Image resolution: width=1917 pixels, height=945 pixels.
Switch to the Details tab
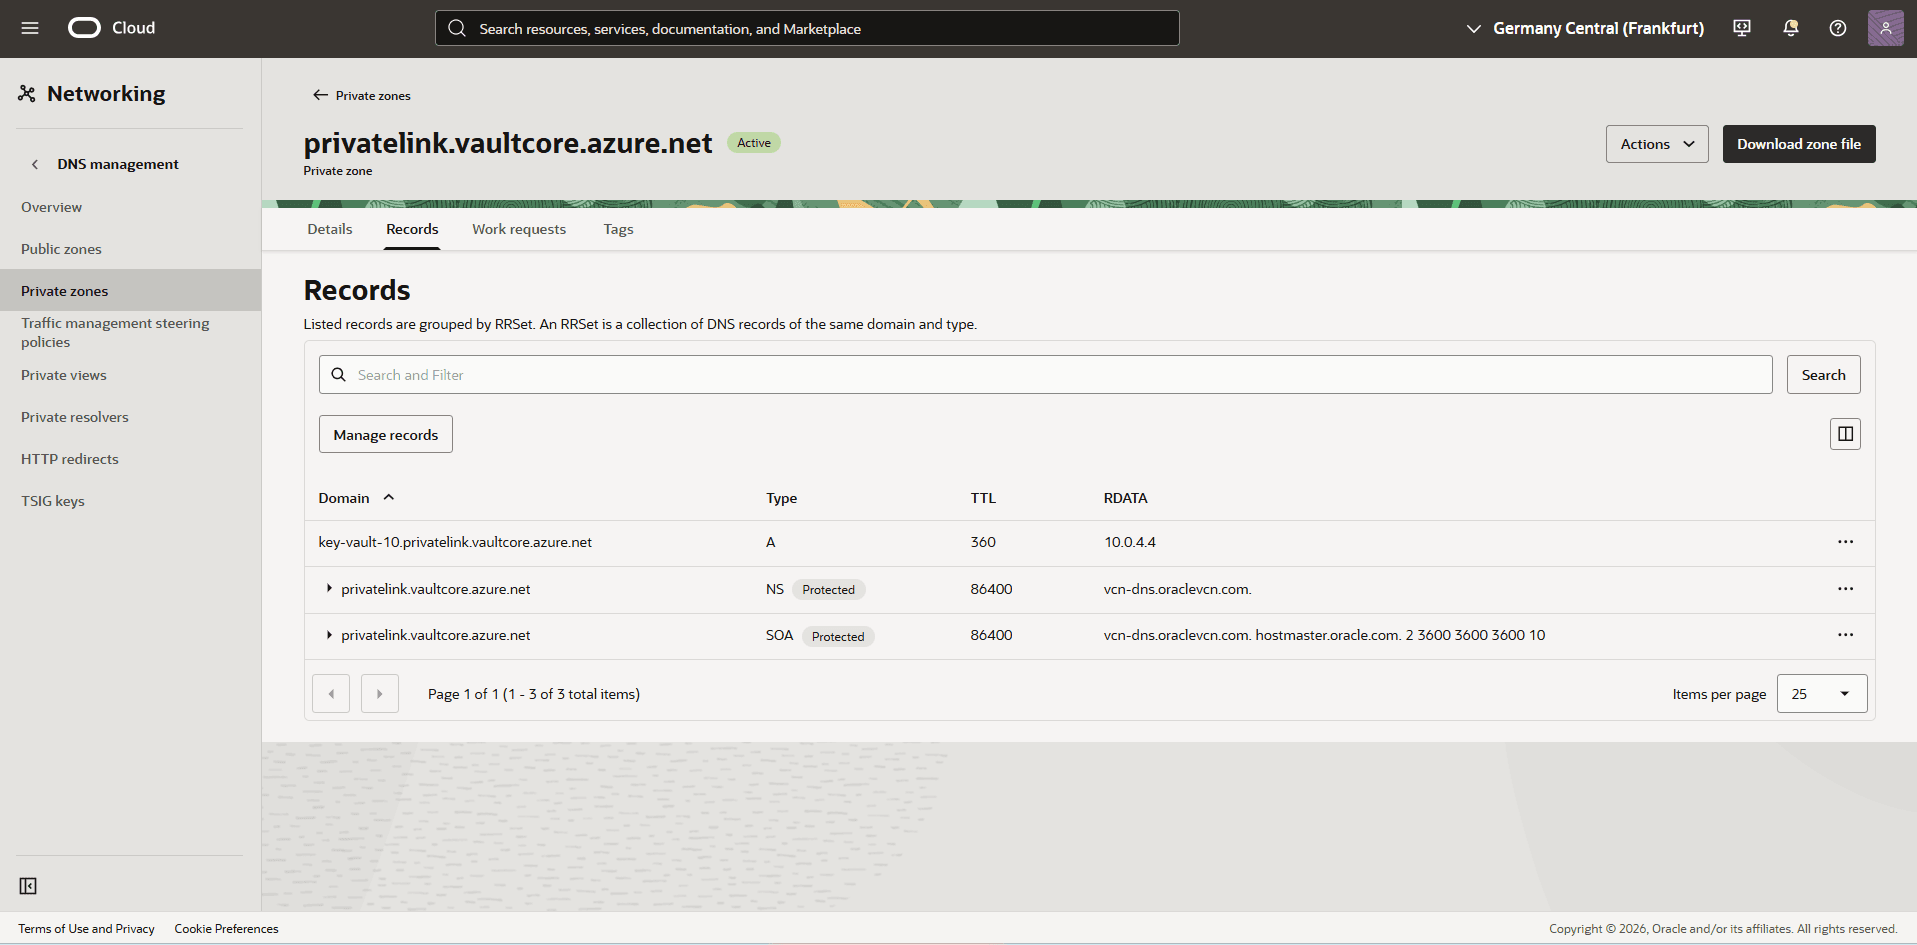[x=330, y=229]
